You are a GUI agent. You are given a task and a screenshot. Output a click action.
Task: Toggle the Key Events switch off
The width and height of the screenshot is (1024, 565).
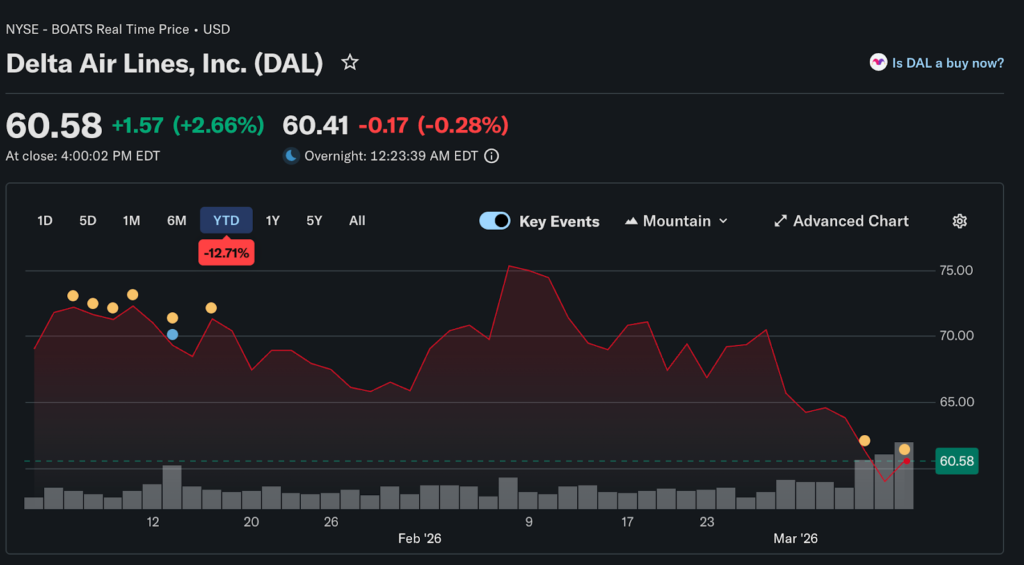point(495,221)
